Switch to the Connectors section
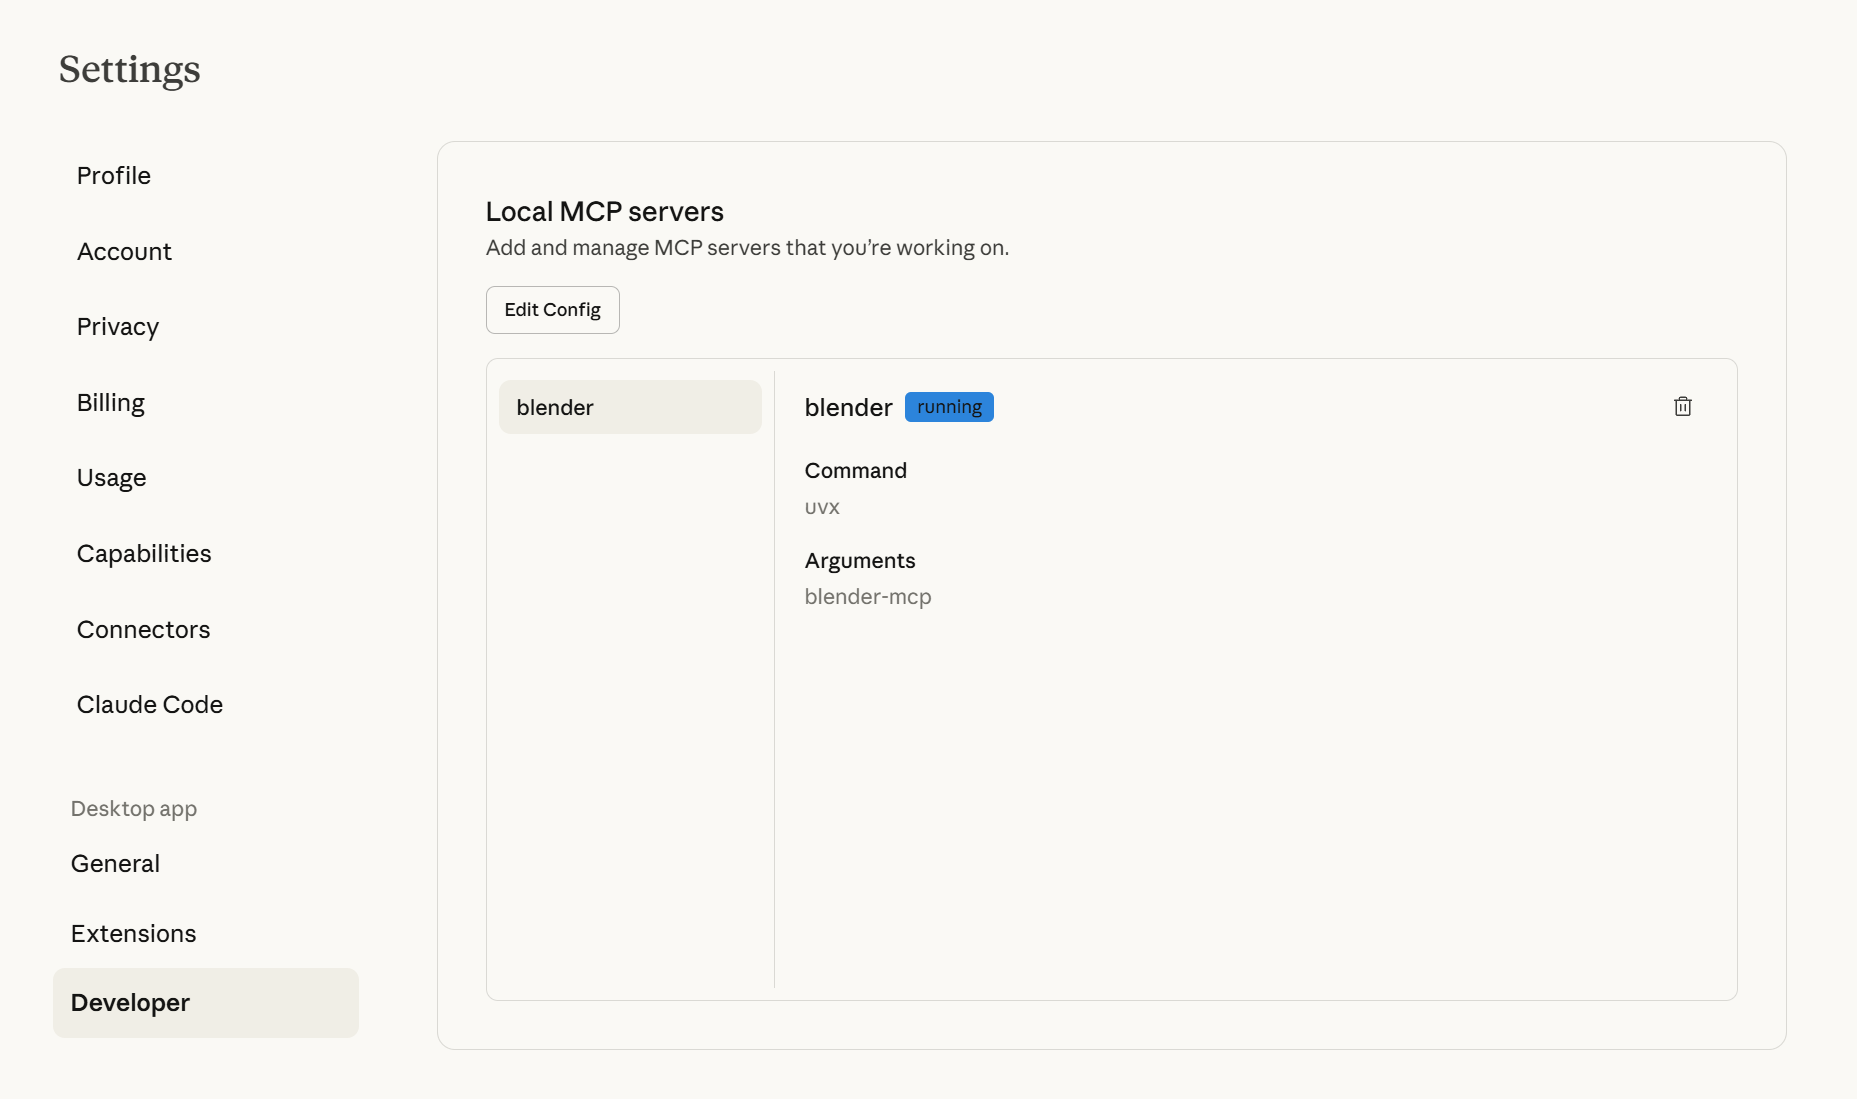The height and width of the screenshot is (1099, 1857). (144, 630)
